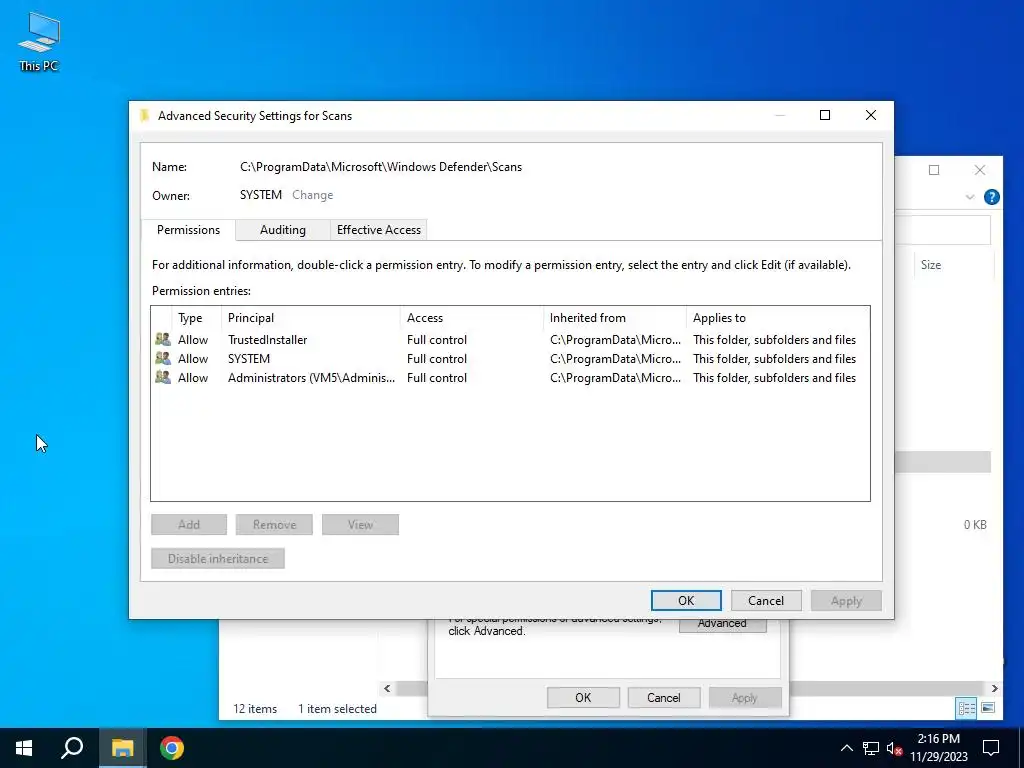Screen dimensions: 1024x768
Task: Show the taskbar clock calendar
Action: pyautogui.click(x=938, y=748)
